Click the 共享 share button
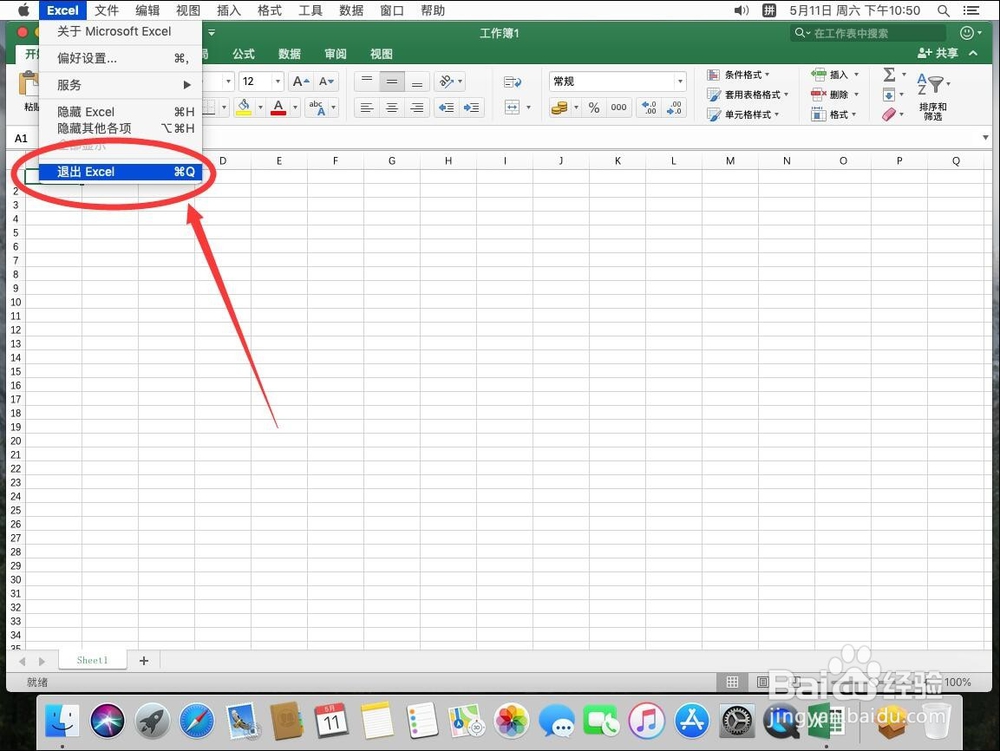The image size is (1000, 751). 938,53
